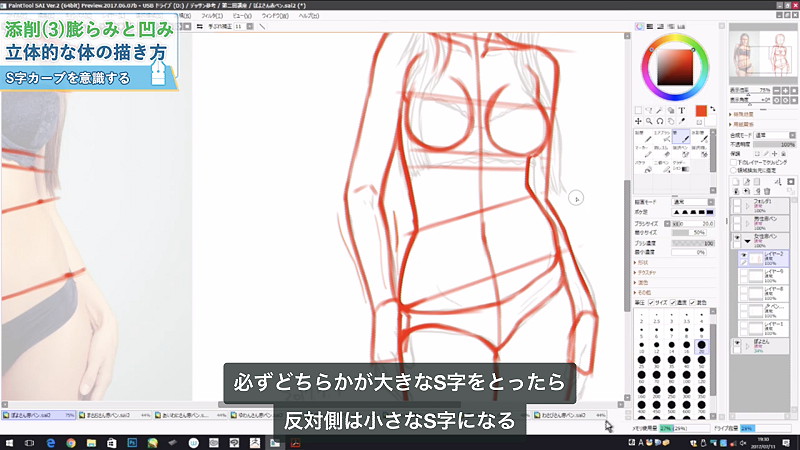Open the ウィンドウ menu

coord(275,16)
